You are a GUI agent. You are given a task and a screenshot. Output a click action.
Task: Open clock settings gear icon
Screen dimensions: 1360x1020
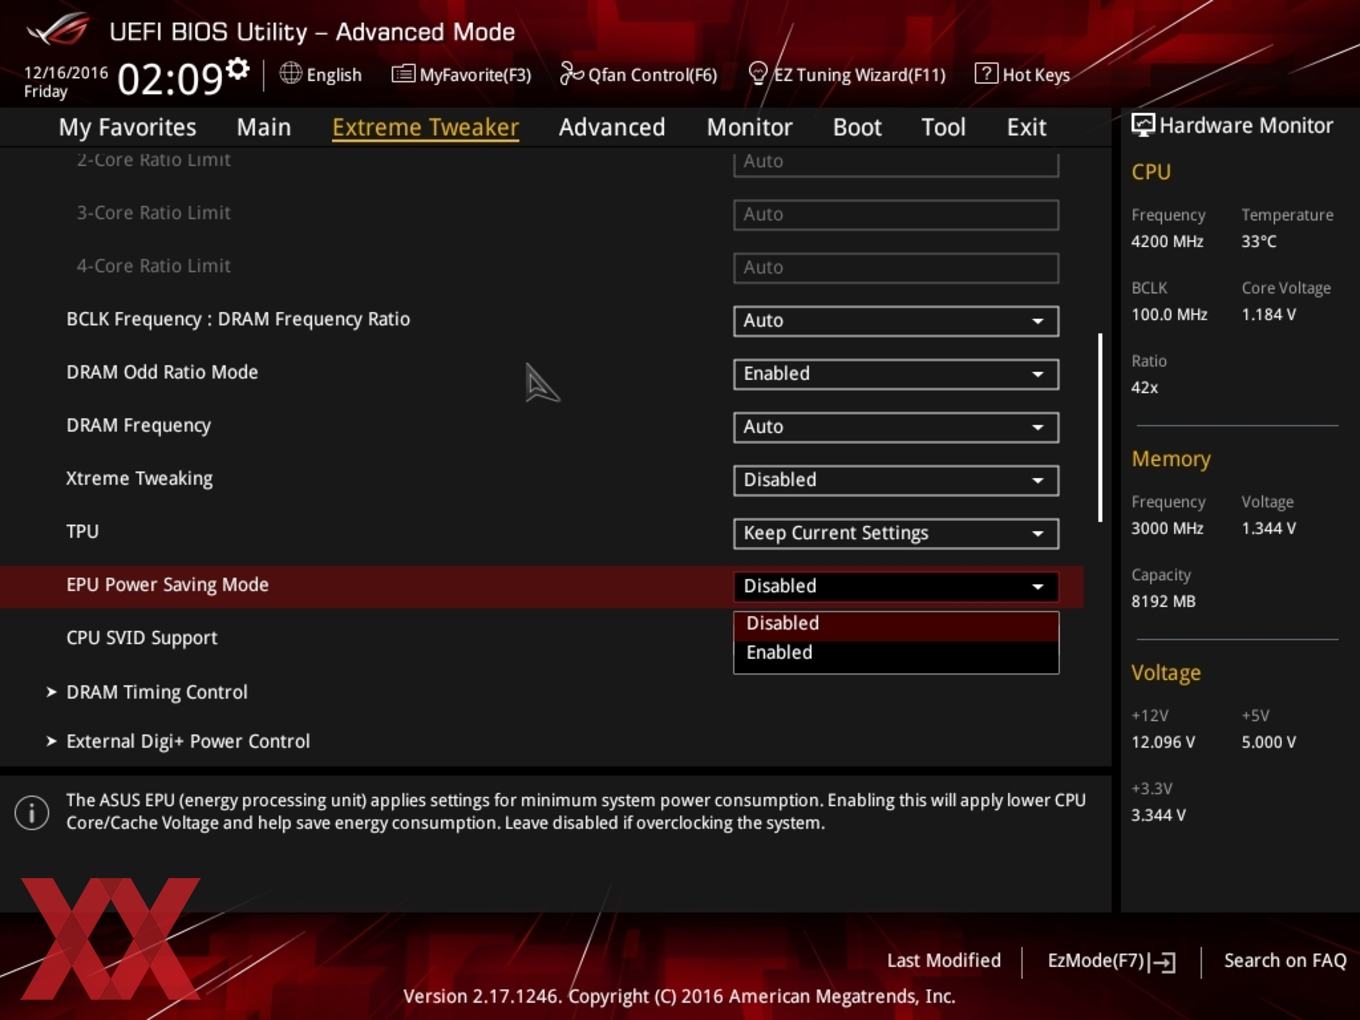coord(238,68)
